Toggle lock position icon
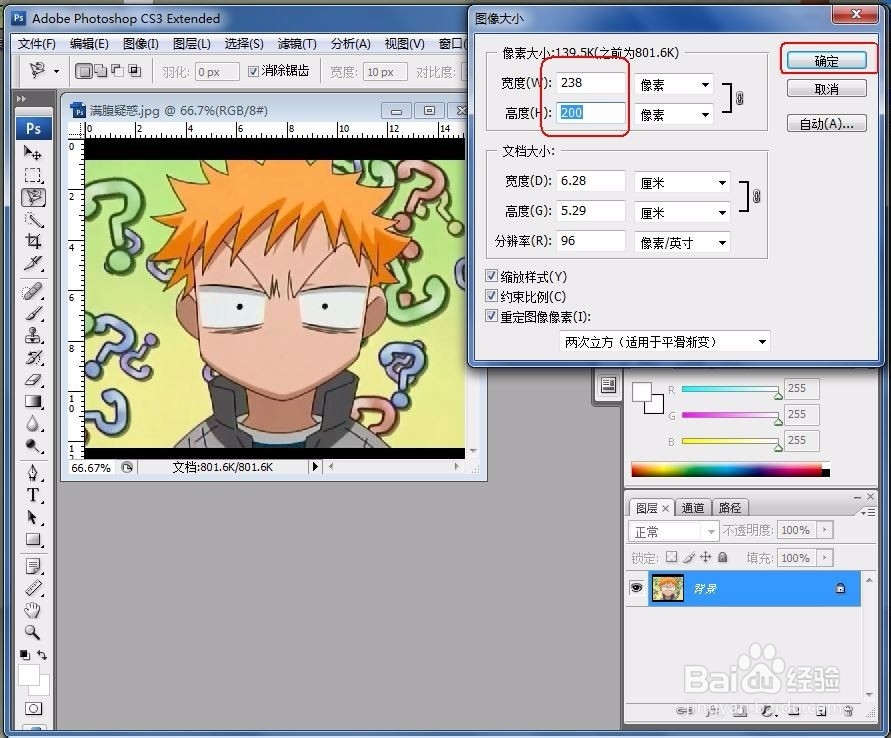The width and height of the screenshot is (891, 738). click(x=705, y=557)
